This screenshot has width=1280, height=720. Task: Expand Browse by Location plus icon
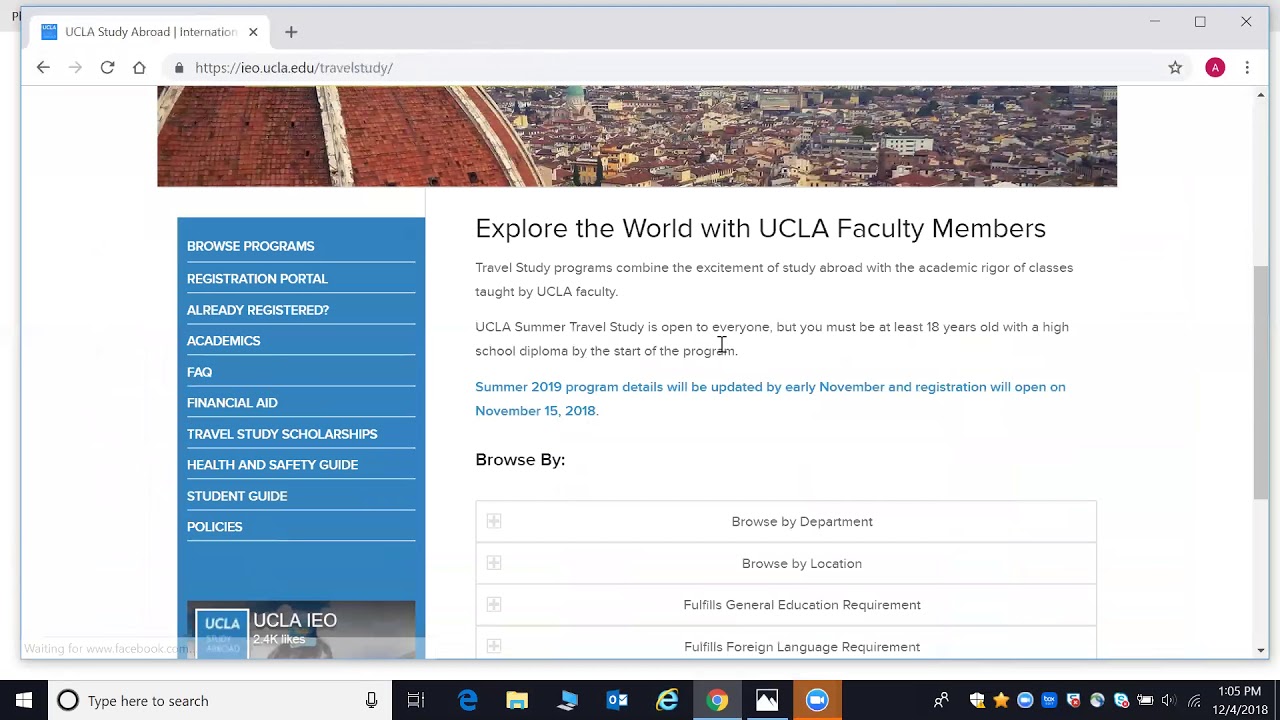494,563
